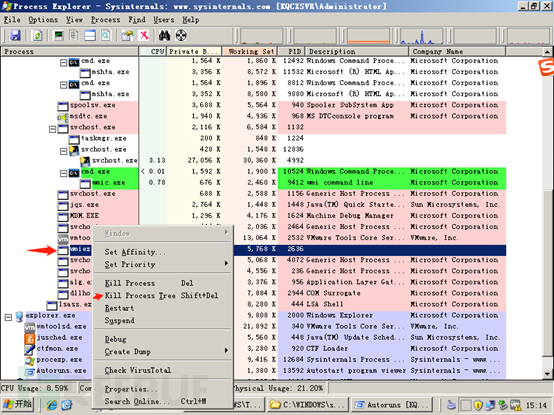
Task: Expand the Set Priority submenu
Action: click(163, 264)
